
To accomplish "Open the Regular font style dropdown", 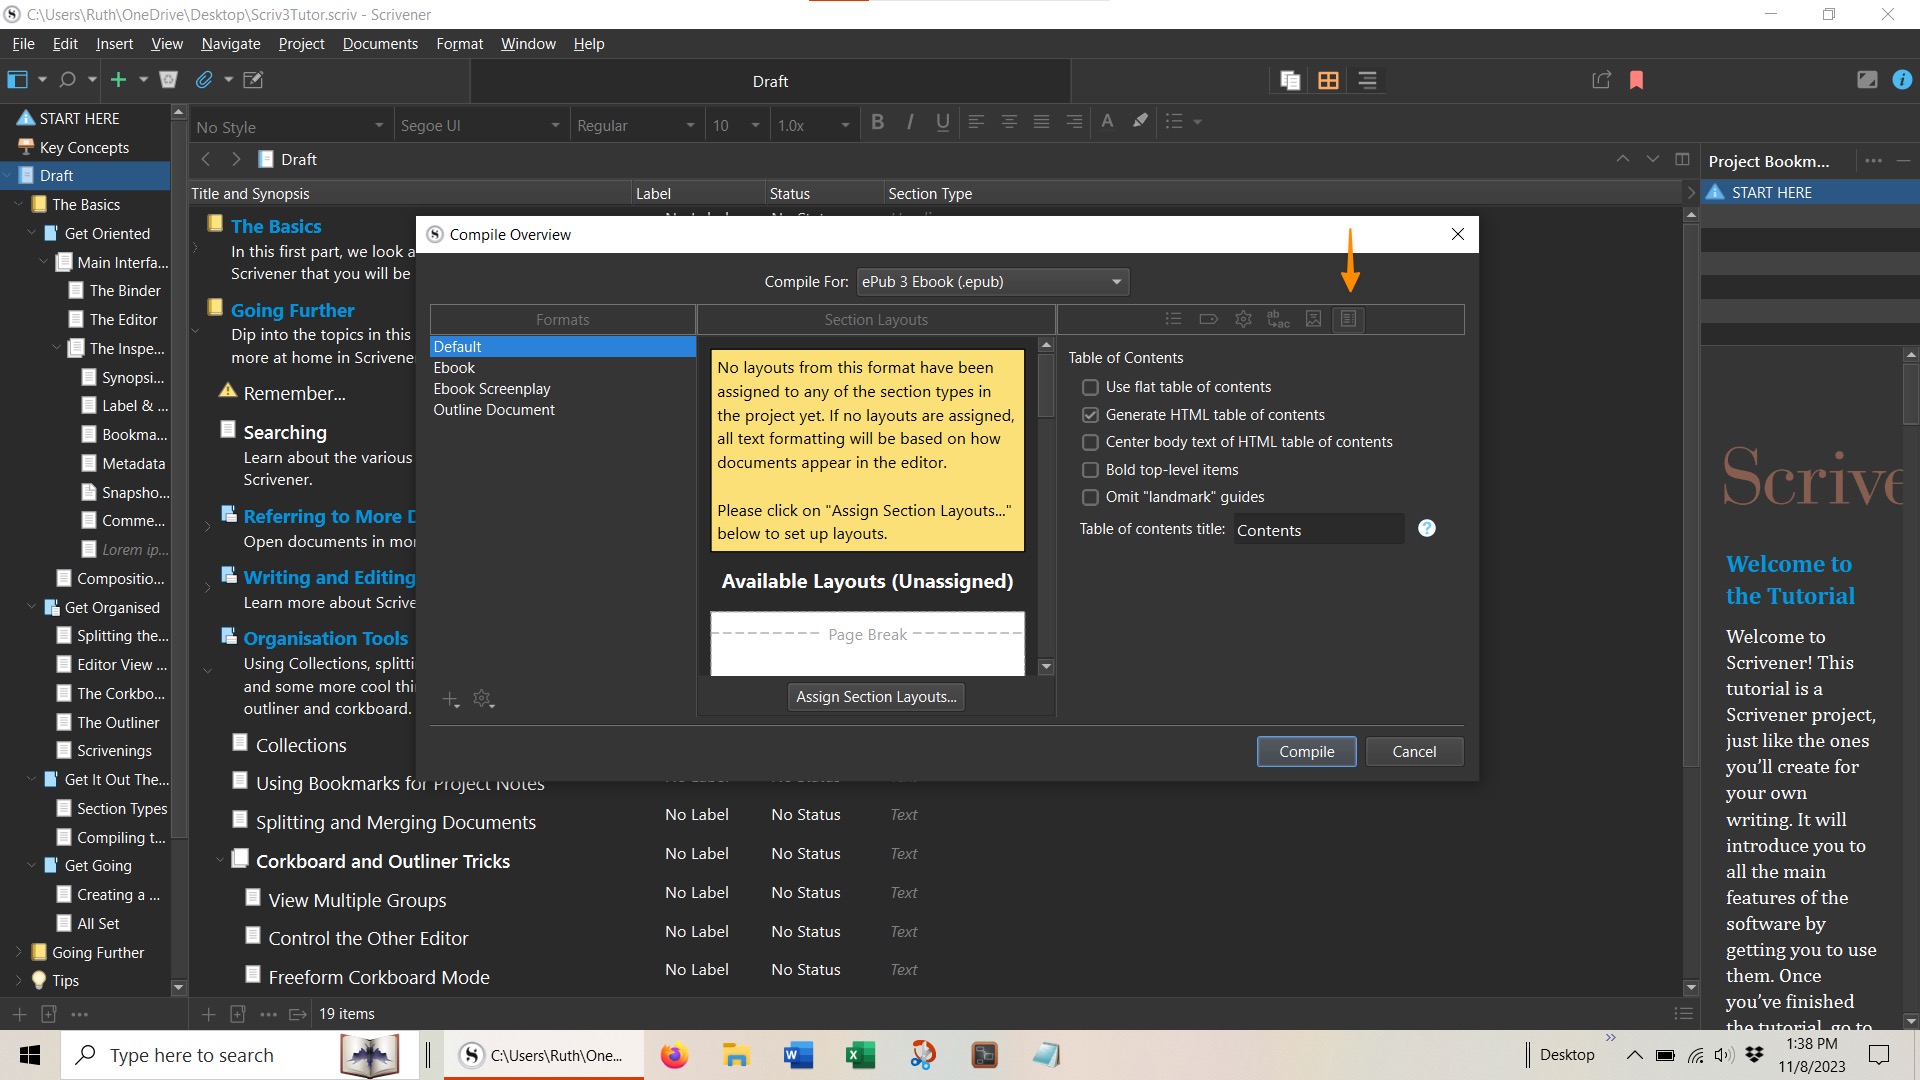I will click(x=636, y=126).
